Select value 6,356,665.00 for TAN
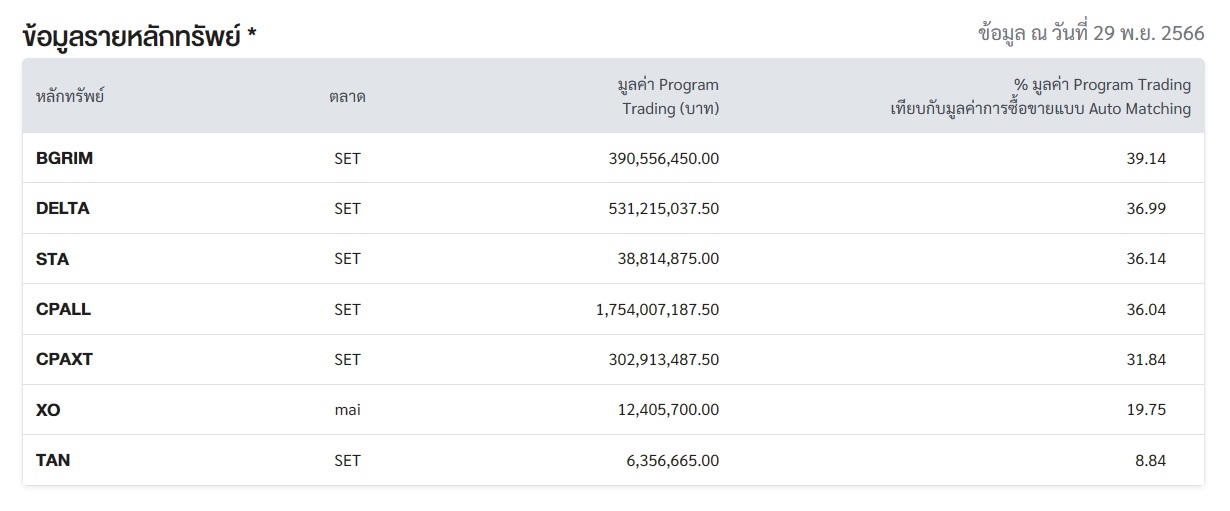The width and height of the screenshot is (1230, 511). click(x=673, y=460)
